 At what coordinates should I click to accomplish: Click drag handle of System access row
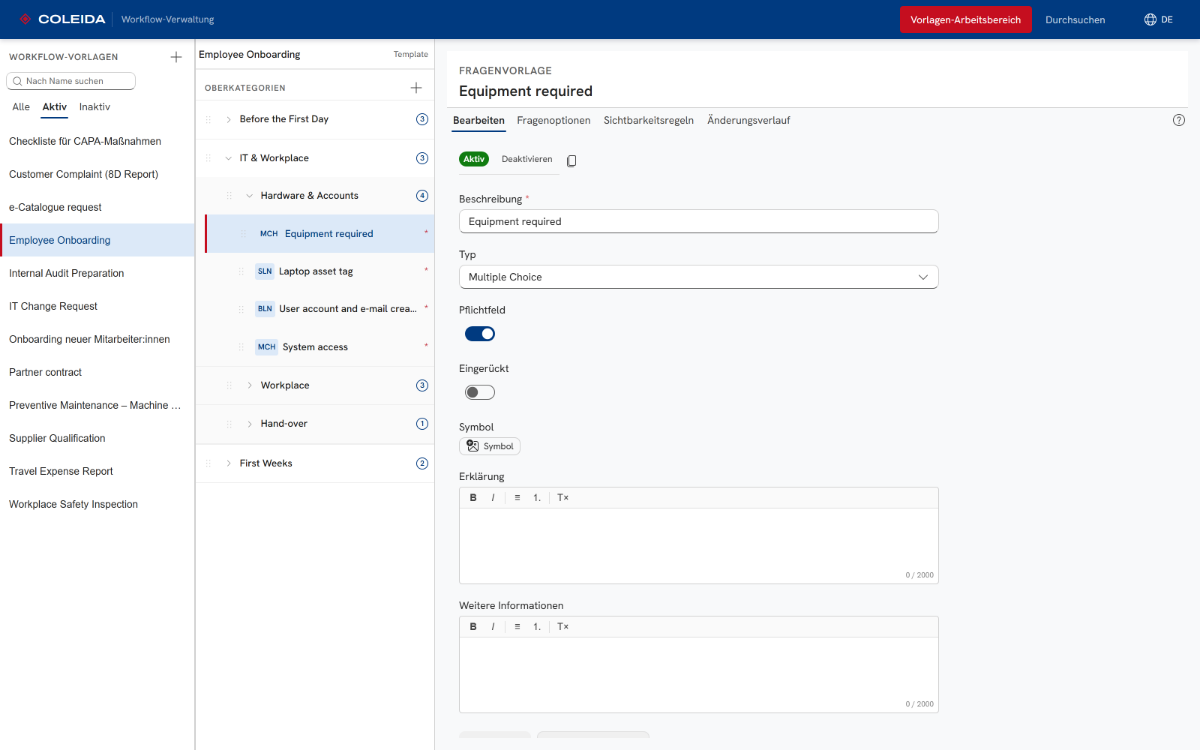pos(241,347)
